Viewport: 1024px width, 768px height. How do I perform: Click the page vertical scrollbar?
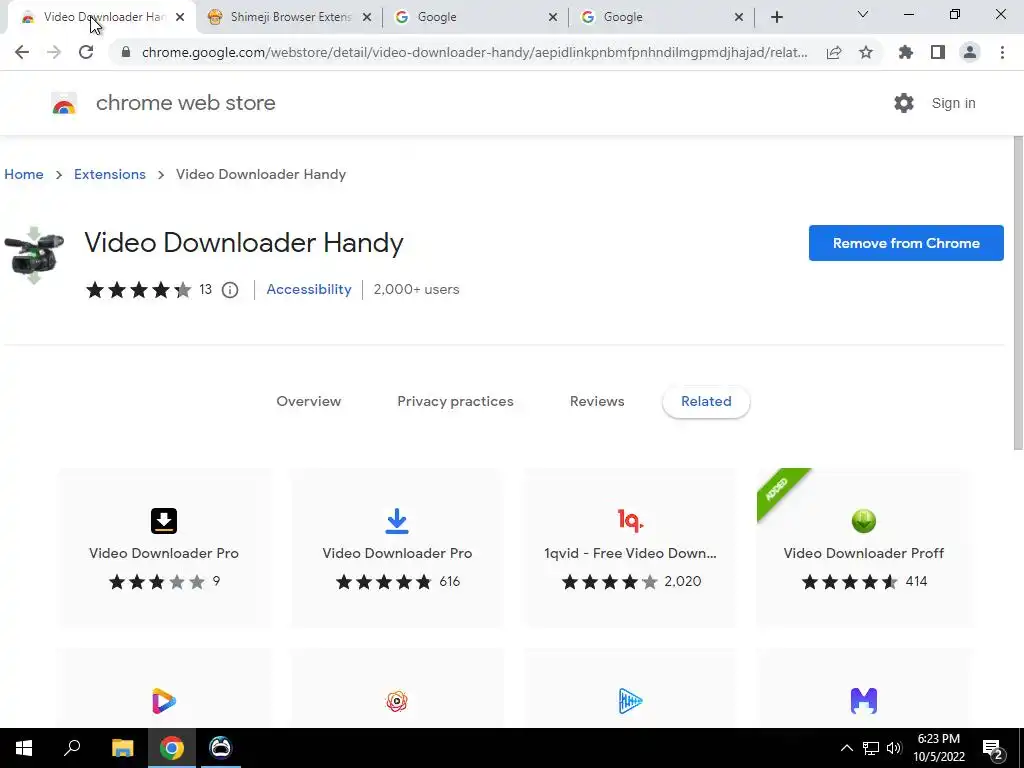click(x=1018, y=293)
